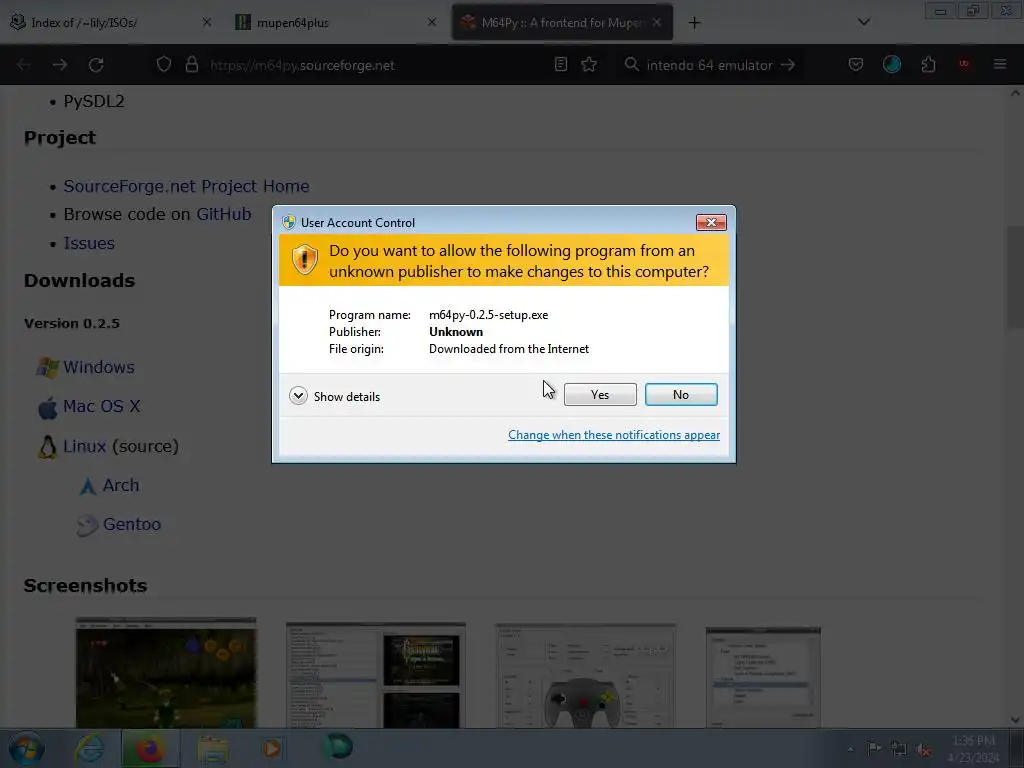Screen dimensions: 1024x768
Task: Open 'Change when these notifications appear' link
Action: coord(614,435)
